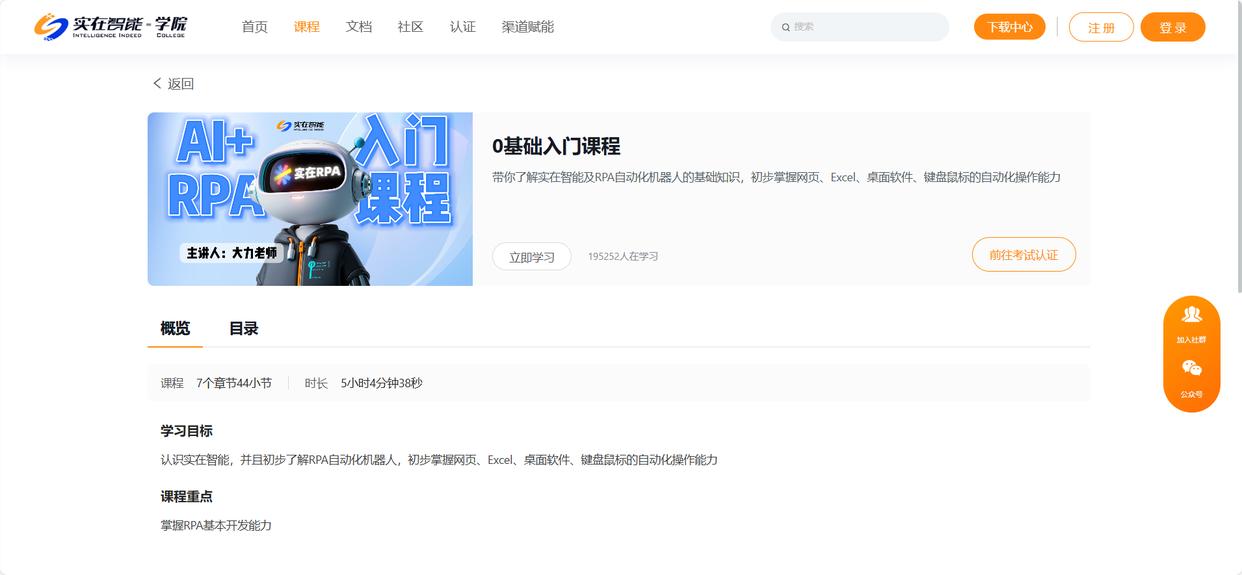Open the 认证 menu item

click(x=463, y=27)
